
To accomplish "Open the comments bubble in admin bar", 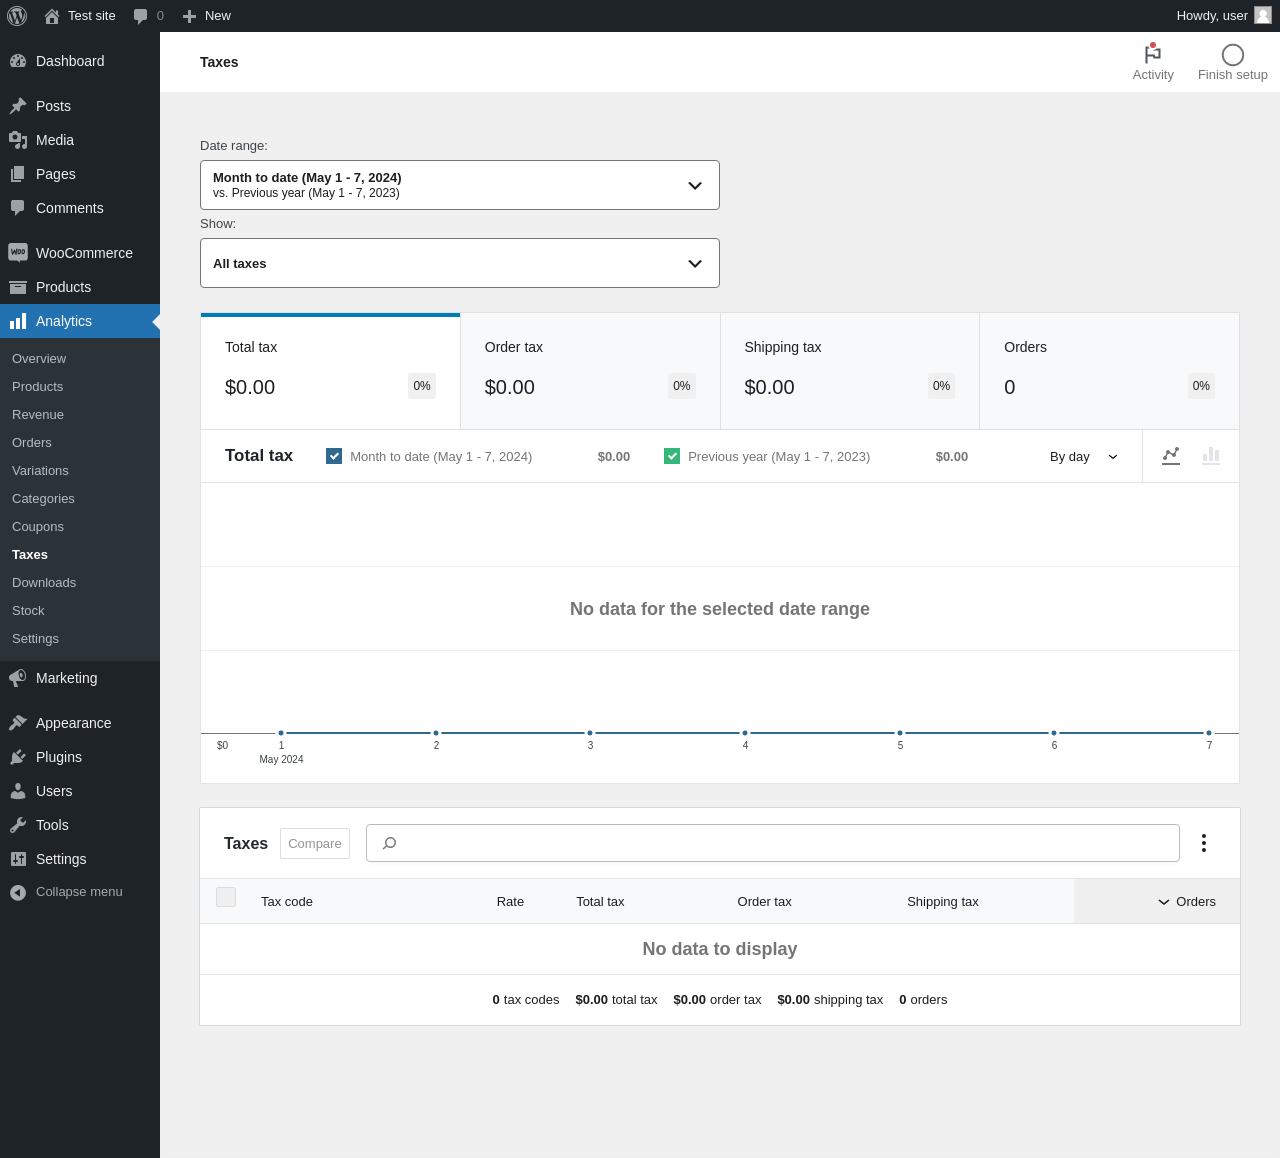I will pyautogui.click(x=147, y=16).
